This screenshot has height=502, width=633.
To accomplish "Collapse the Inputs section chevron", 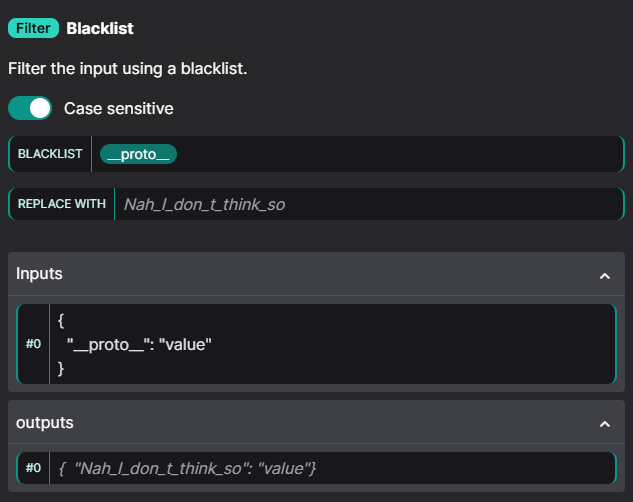I will [604, 276].
